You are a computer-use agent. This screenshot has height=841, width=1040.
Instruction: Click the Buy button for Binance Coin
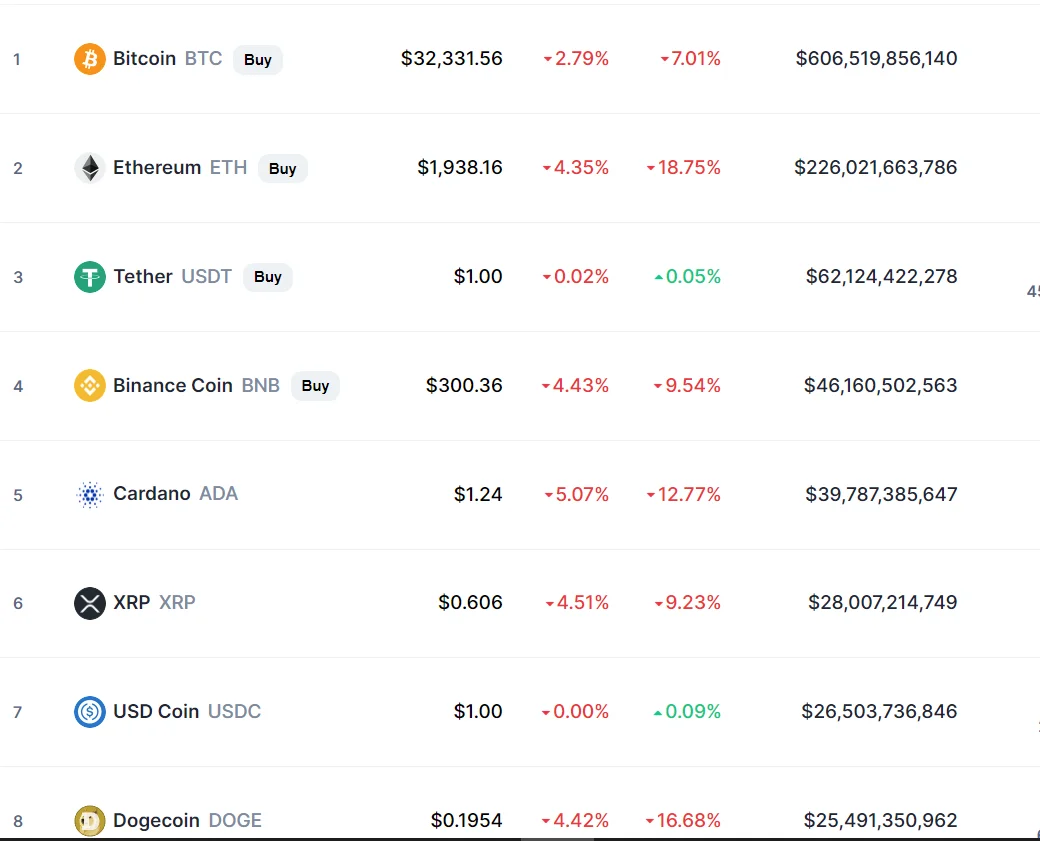pos(315,385)
